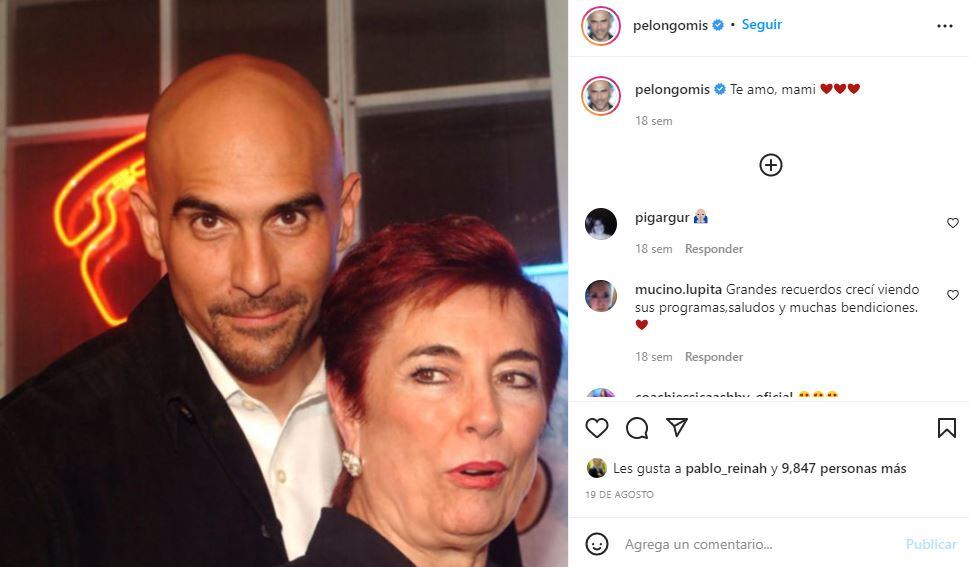969x567 pixels.
Task: Open the three-dot more options menu
Action: pyautogui.click(x=945, y=26)
